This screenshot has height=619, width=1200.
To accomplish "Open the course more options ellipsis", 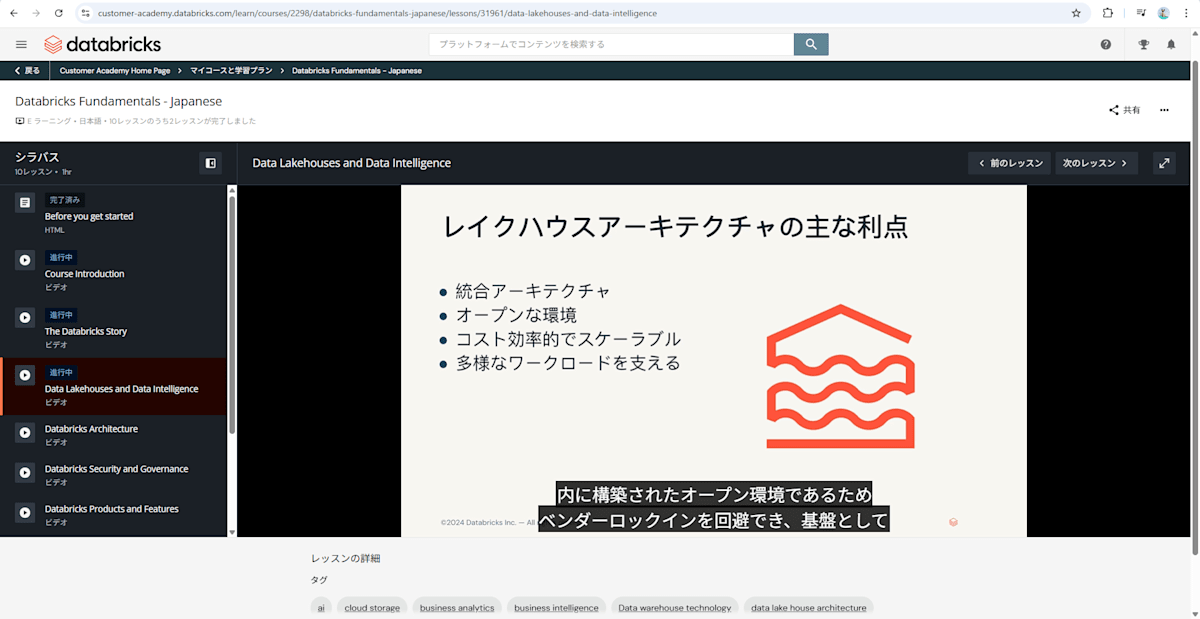I will coord(1164,110).
